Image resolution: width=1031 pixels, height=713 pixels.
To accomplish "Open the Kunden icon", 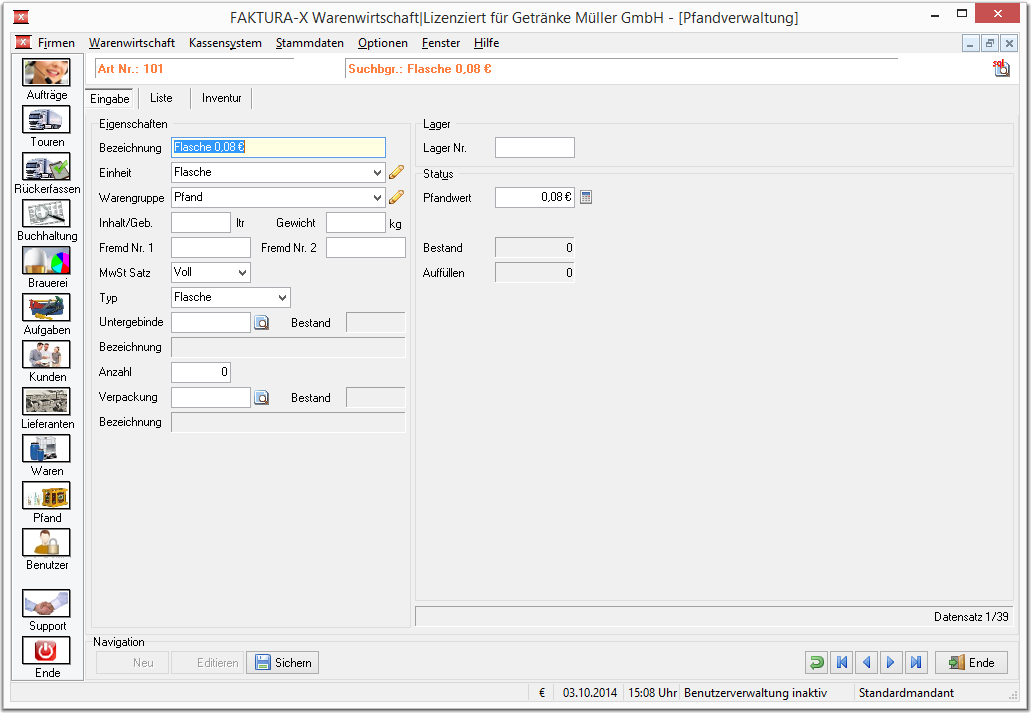I will 46,355.
